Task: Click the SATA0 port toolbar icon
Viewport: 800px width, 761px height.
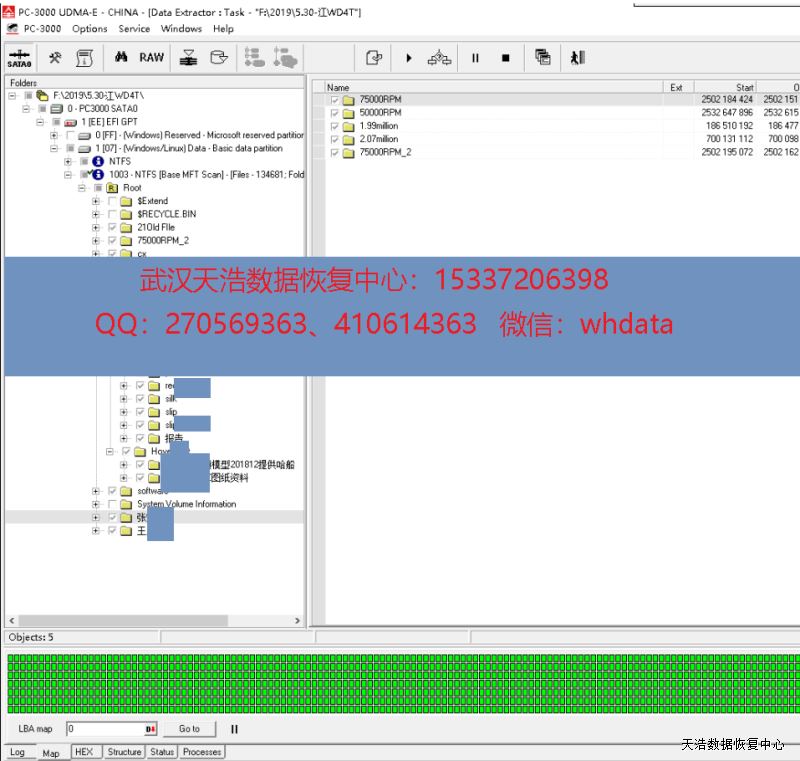Action: [19, 58]
